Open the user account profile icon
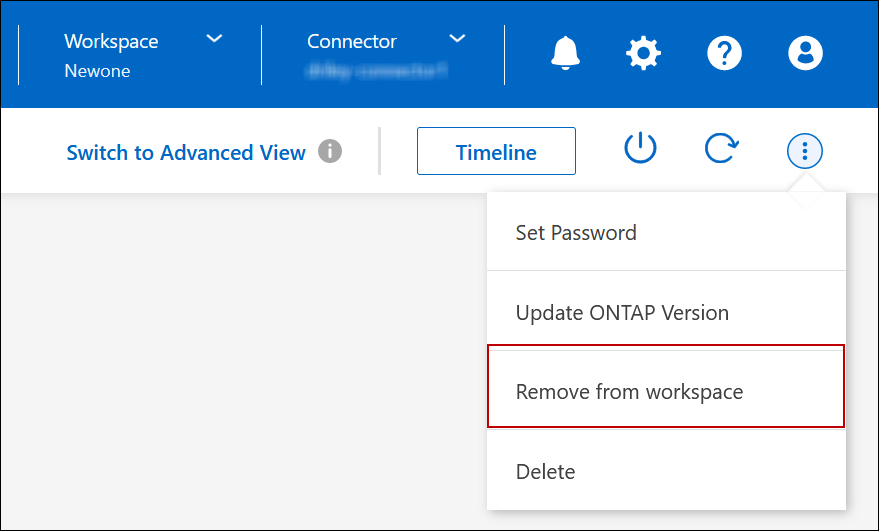Image resolution: width=879 pixels, height=531 pixels. (806, 53)
